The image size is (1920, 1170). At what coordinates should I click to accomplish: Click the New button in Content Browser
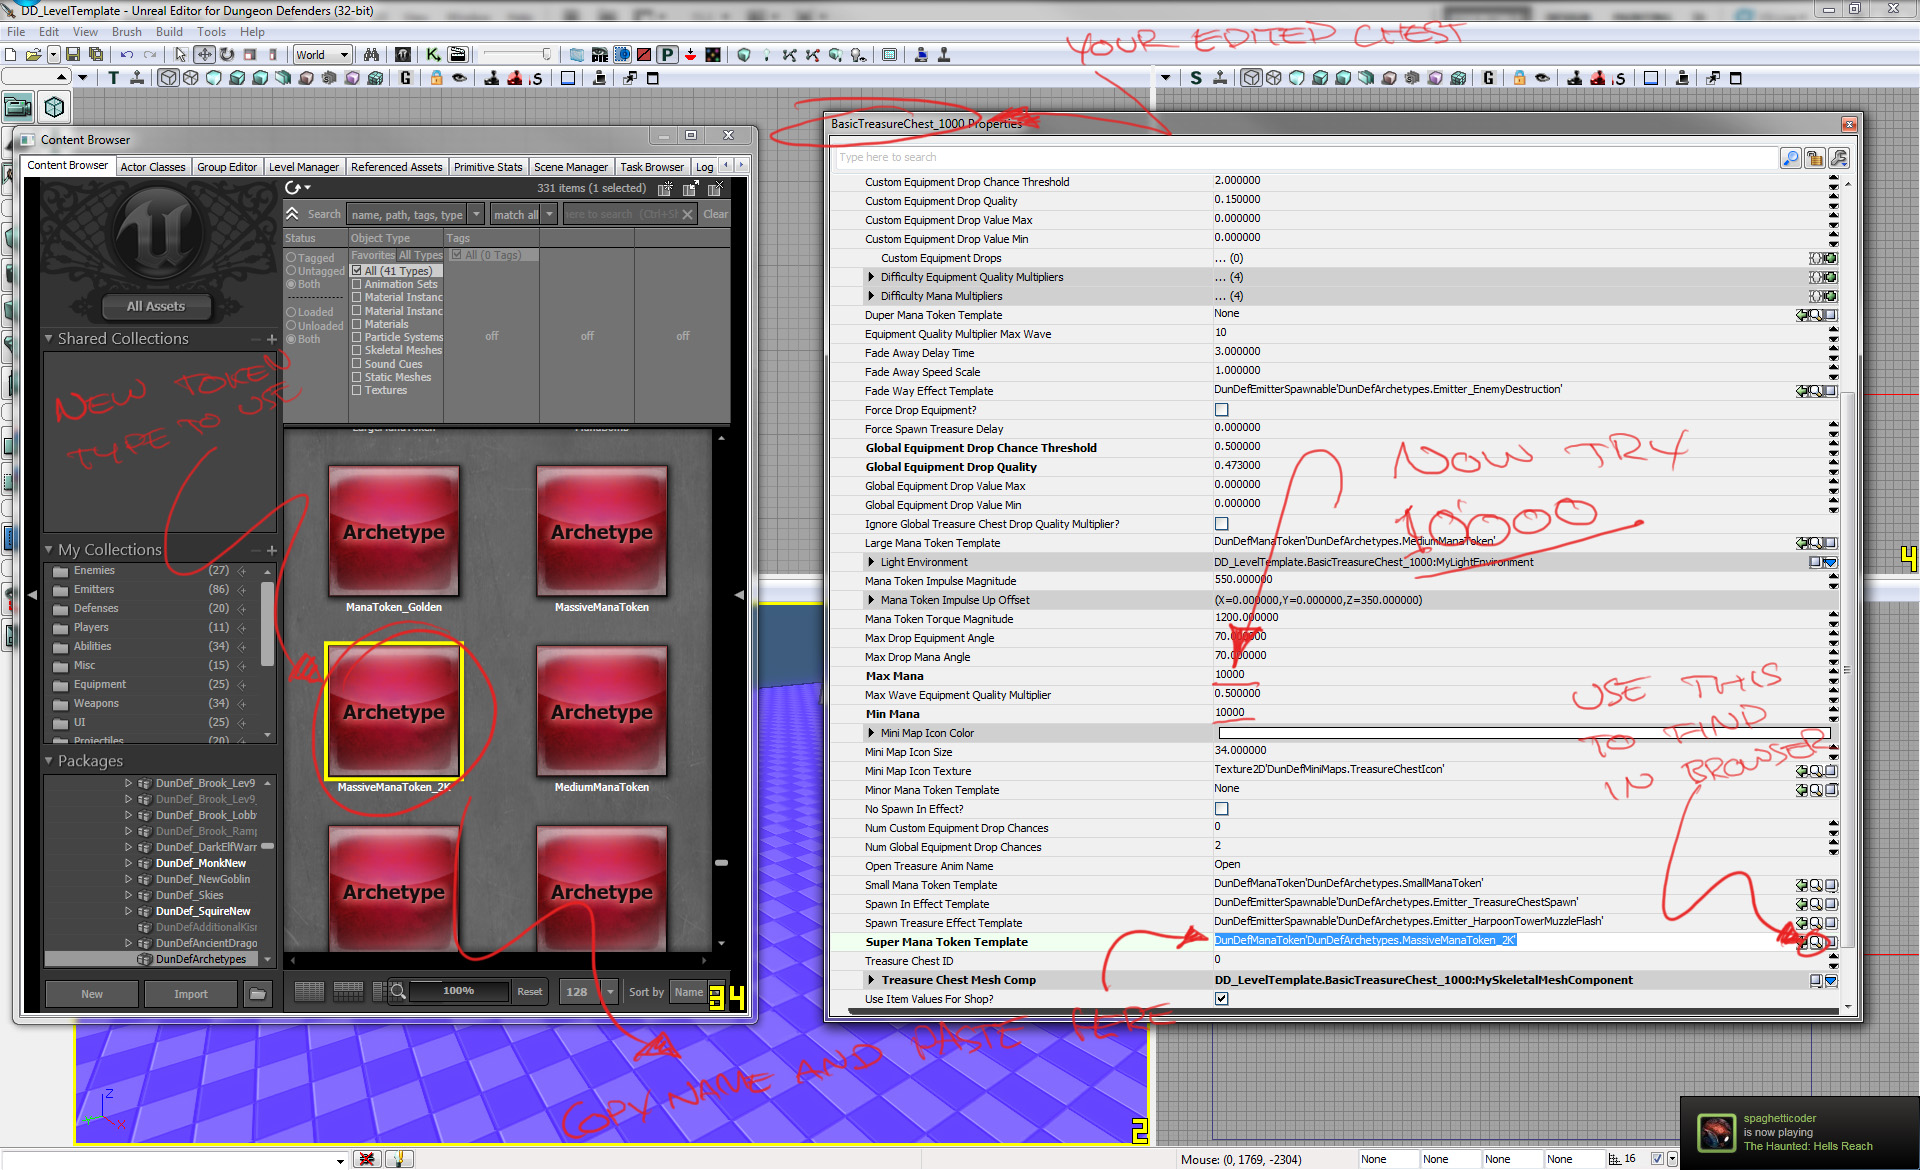92,994
